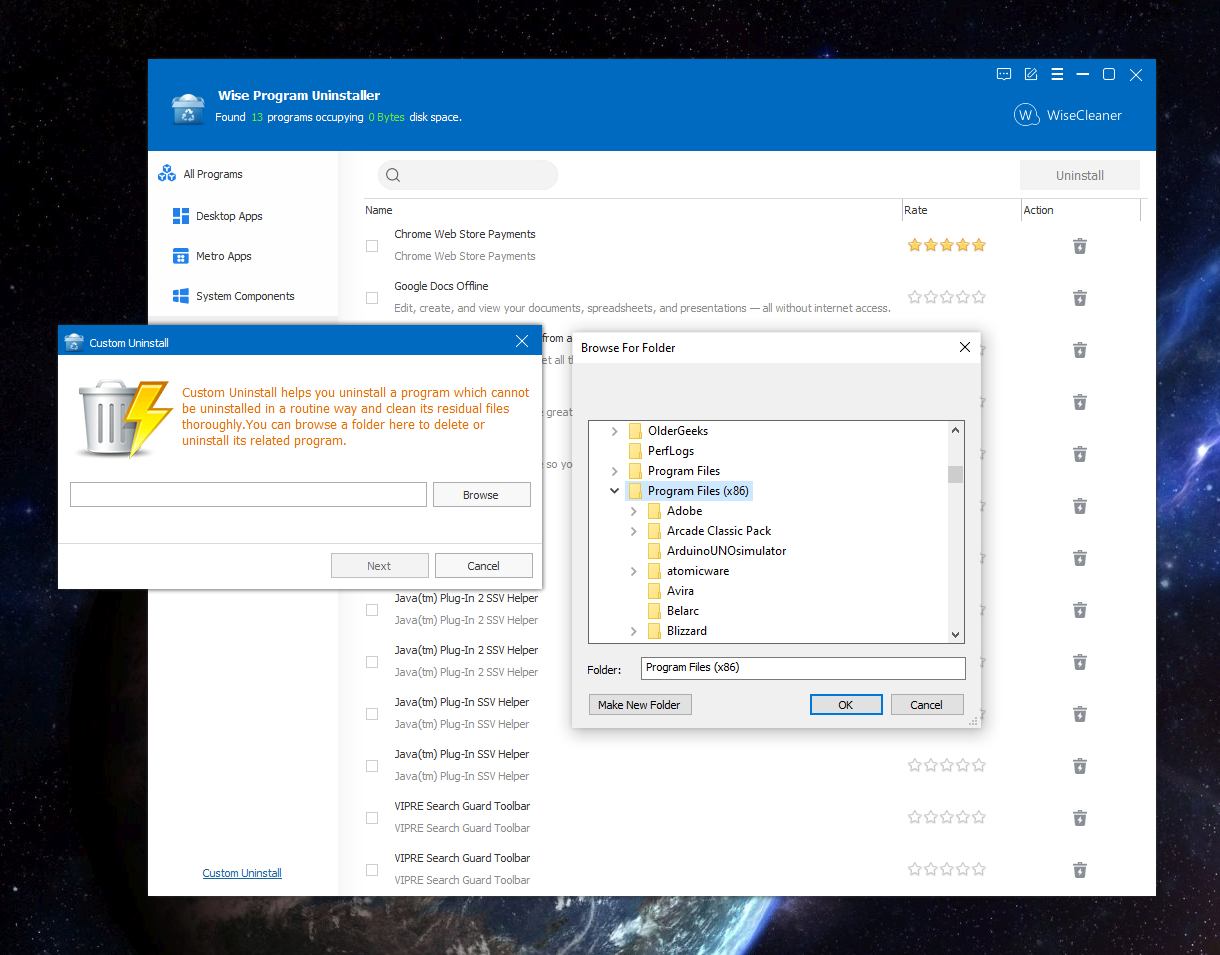Viewport: 1220px width, 955px height.
Task: Rate Chrome Web Store Payments stars
Action: pos(947,245)
